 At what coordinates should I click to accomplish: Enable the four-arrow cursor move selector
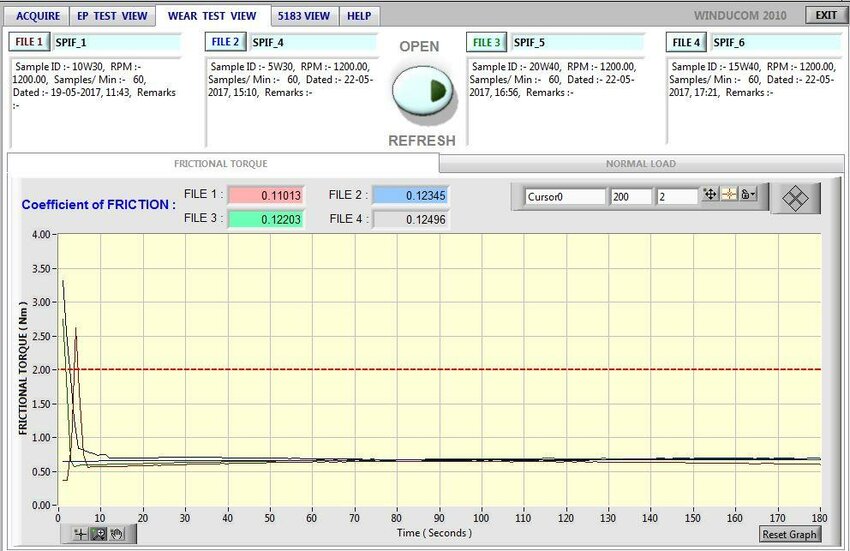pos(711,196)
